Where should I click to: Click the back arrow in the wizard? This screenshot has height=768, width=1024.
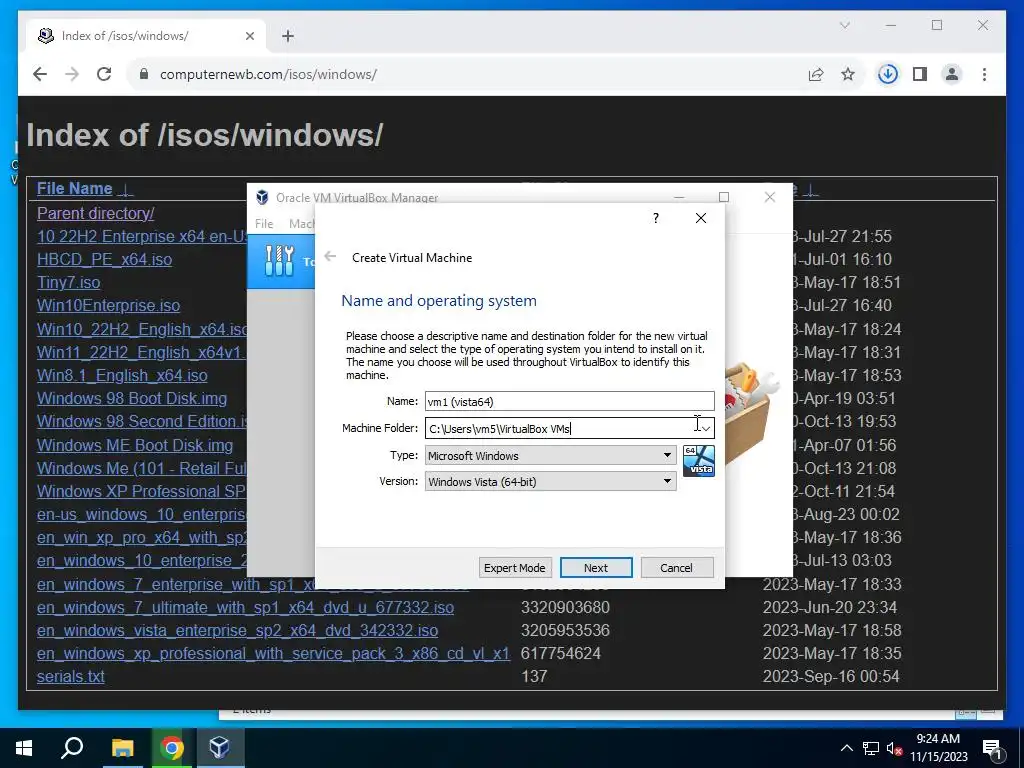(330, 257)
